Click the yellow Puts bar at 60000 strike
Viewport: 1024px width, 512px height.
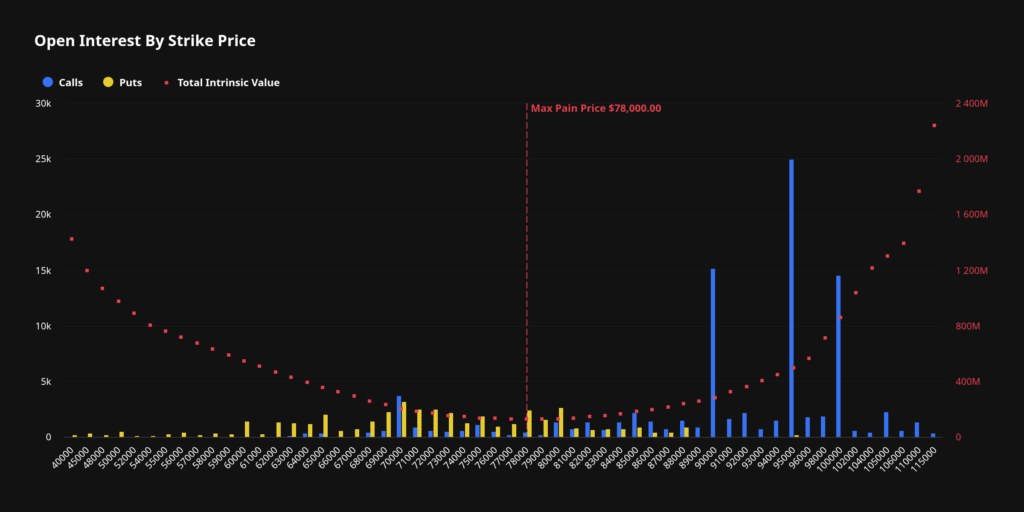[247, 429]
